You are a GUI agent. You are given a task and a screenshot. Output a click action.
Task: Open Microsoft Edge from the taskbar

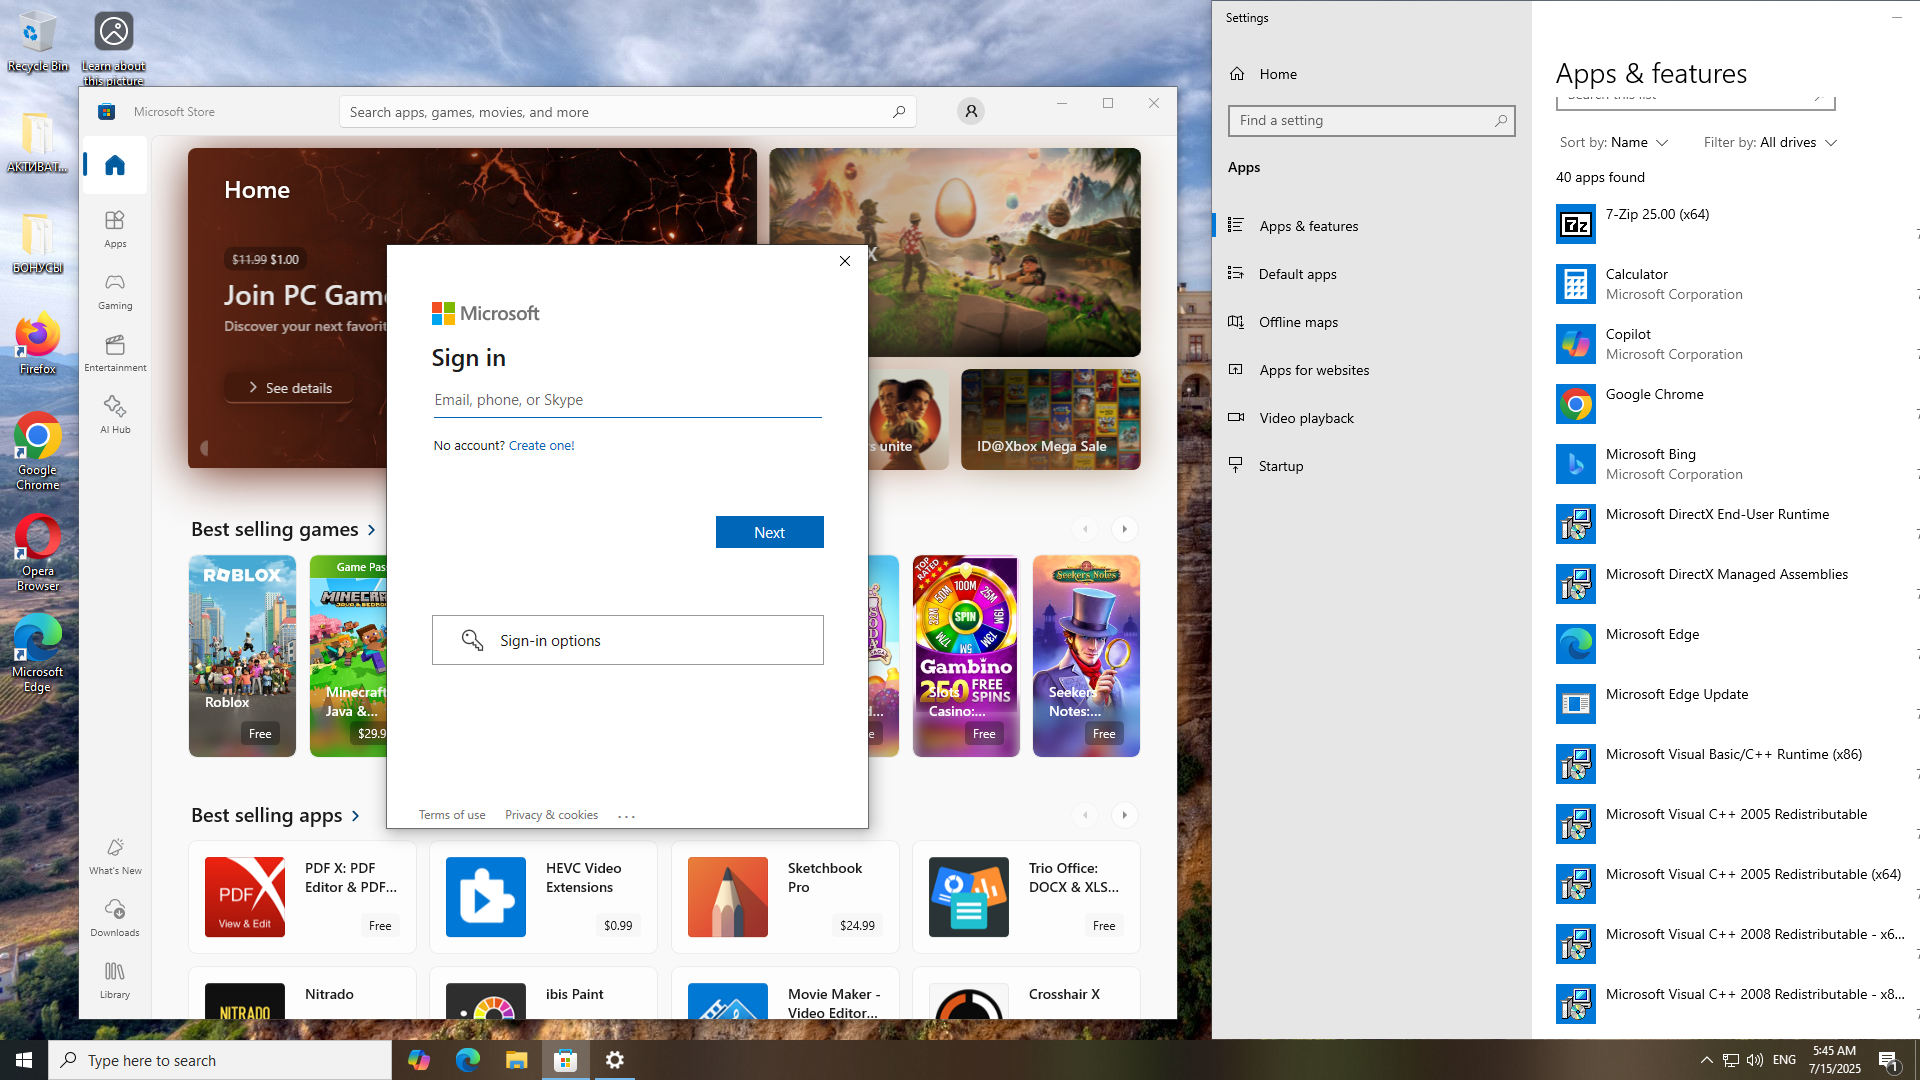(x=467, y=1060)
